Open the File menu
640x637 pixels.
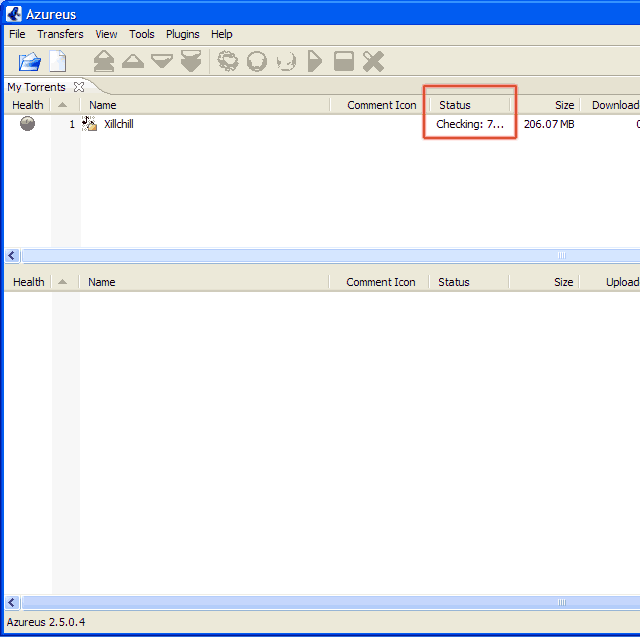(x=17, y=34)
